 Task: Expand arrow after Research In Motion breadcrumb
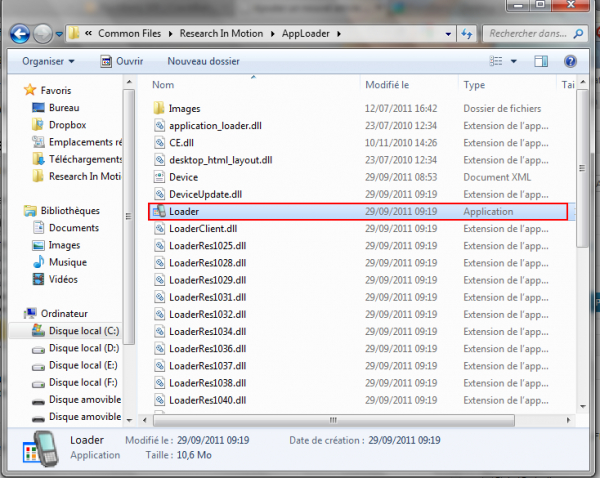tap(273, 34)
